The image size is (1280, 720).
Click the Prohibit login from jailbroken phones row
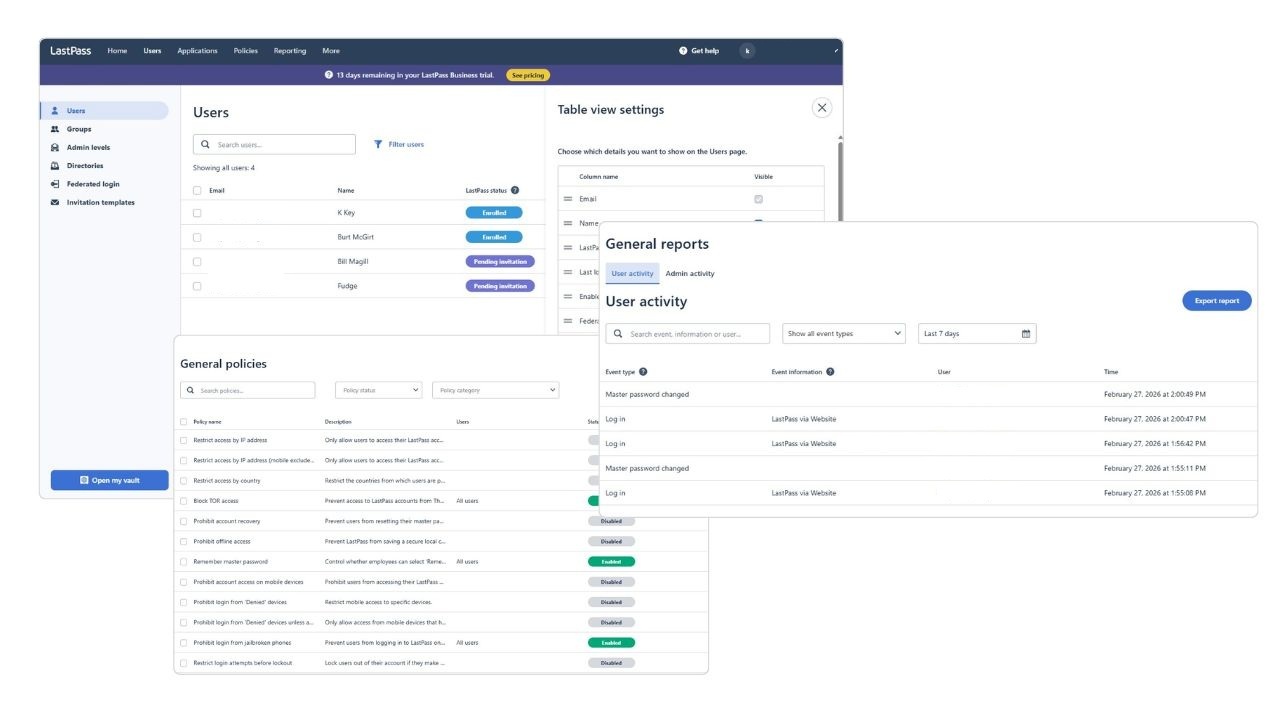tap(441, 643)
